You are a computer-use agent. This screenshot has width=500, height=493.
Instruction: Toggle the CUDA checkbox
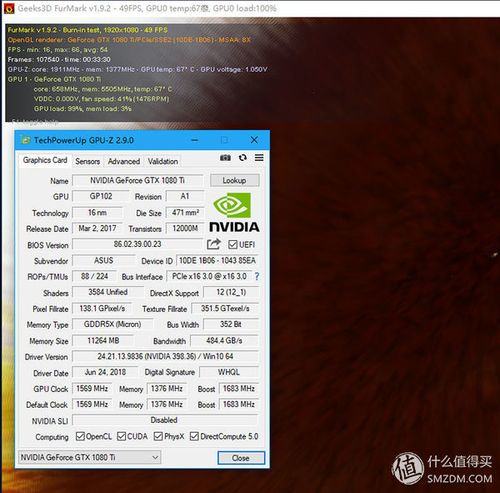pyautogui.click(x=121, y=436)
